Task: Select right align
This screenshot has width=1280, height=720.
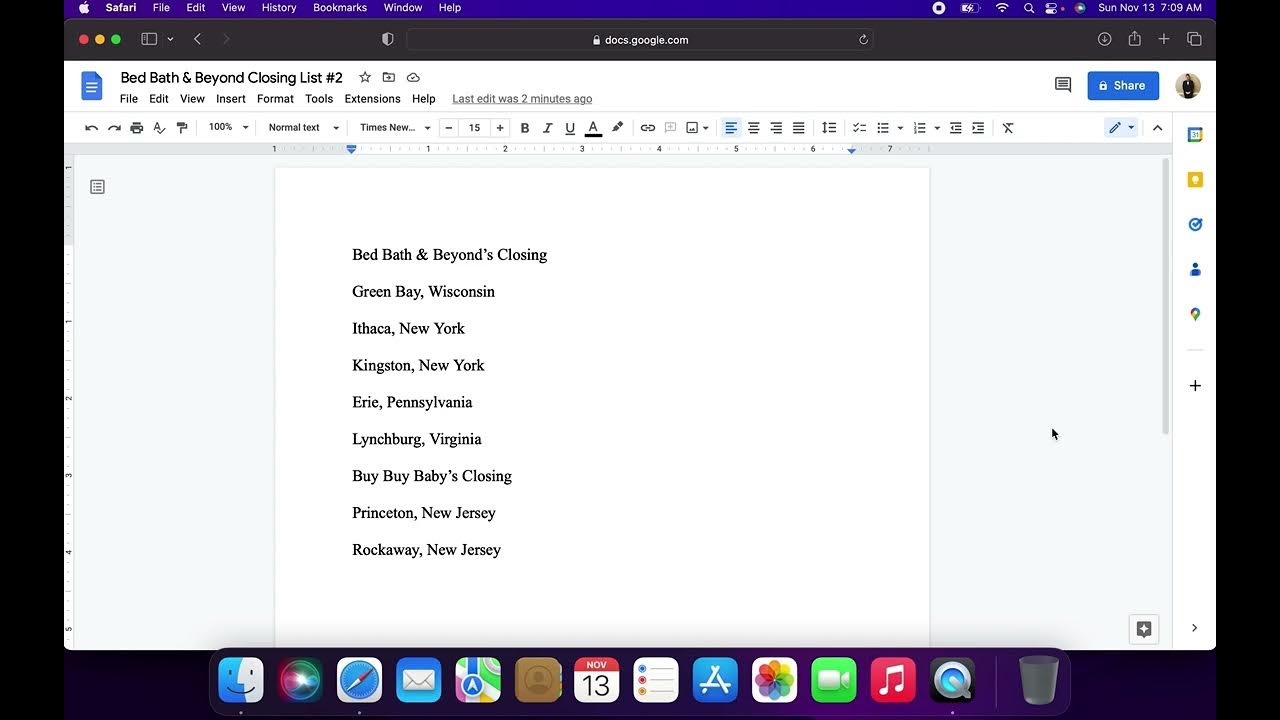Action: coord(776,128)
